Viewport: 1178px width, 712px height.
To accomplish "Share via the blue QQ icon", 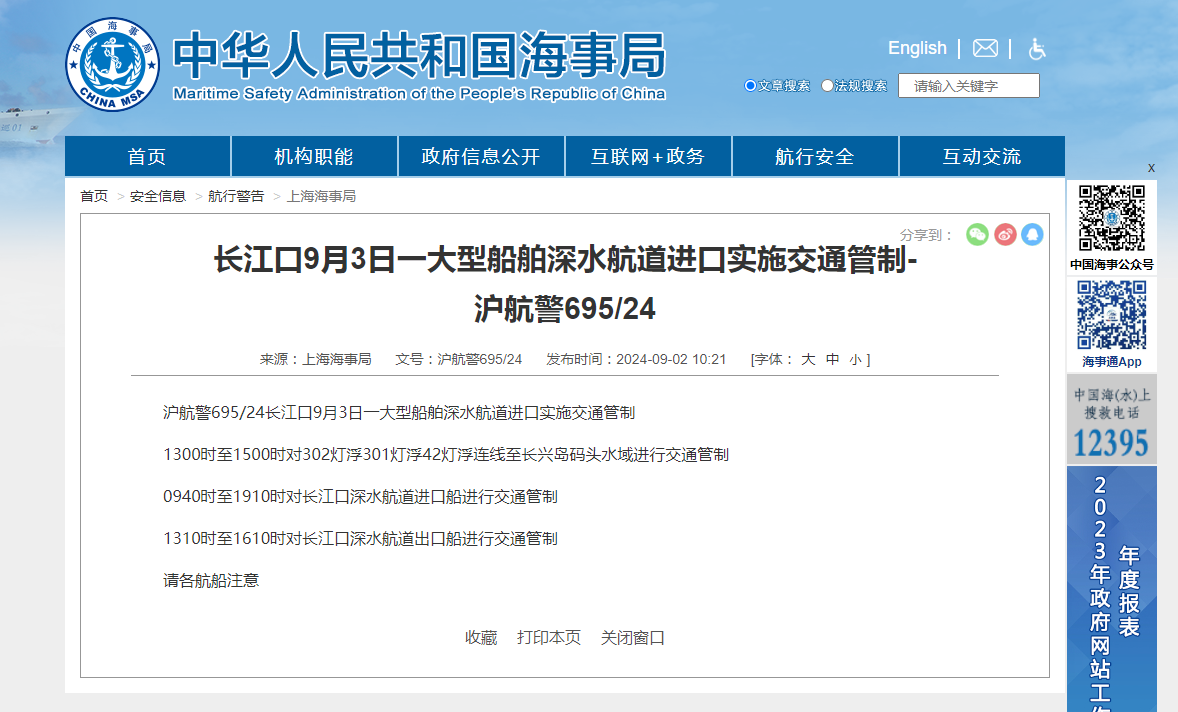I will tap(1032, 234).
